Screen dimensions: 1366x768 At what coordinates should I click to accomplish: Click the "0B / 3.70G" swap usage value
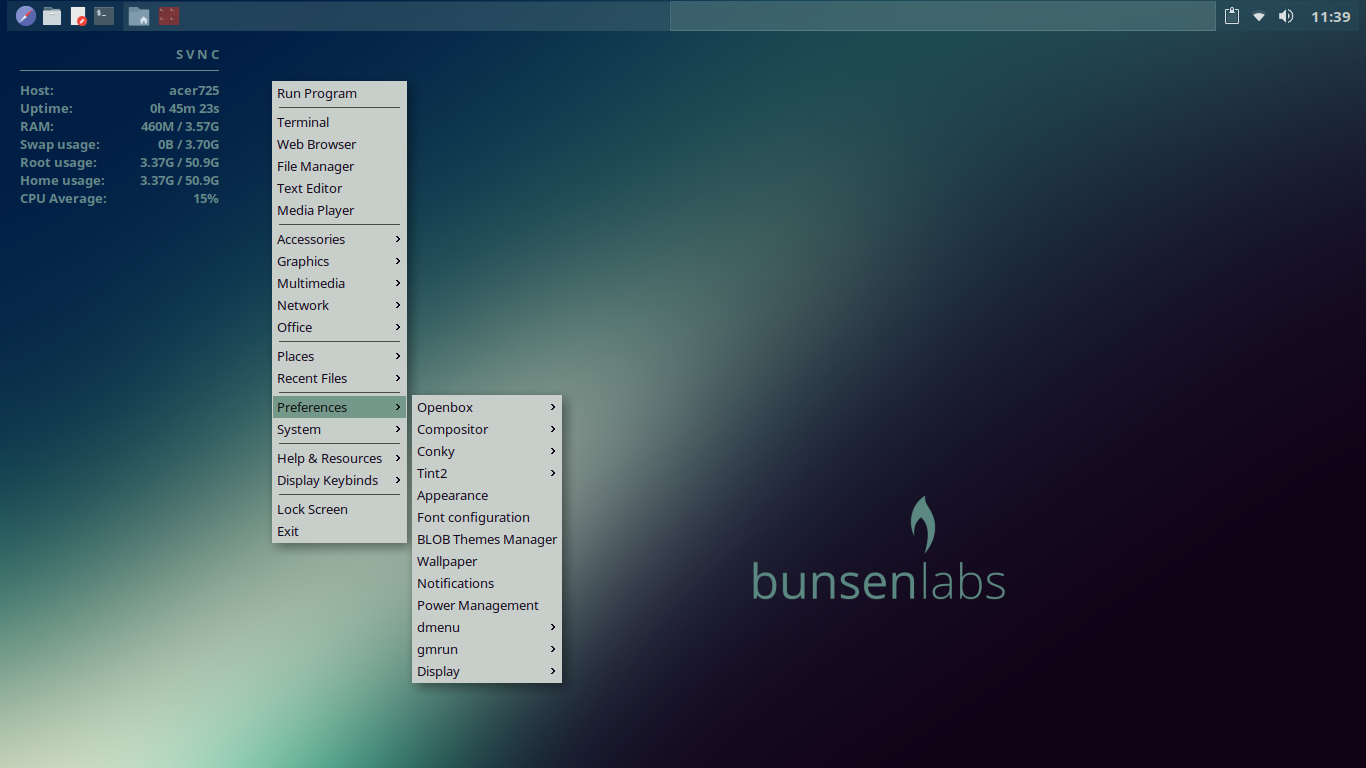(188, 145)
